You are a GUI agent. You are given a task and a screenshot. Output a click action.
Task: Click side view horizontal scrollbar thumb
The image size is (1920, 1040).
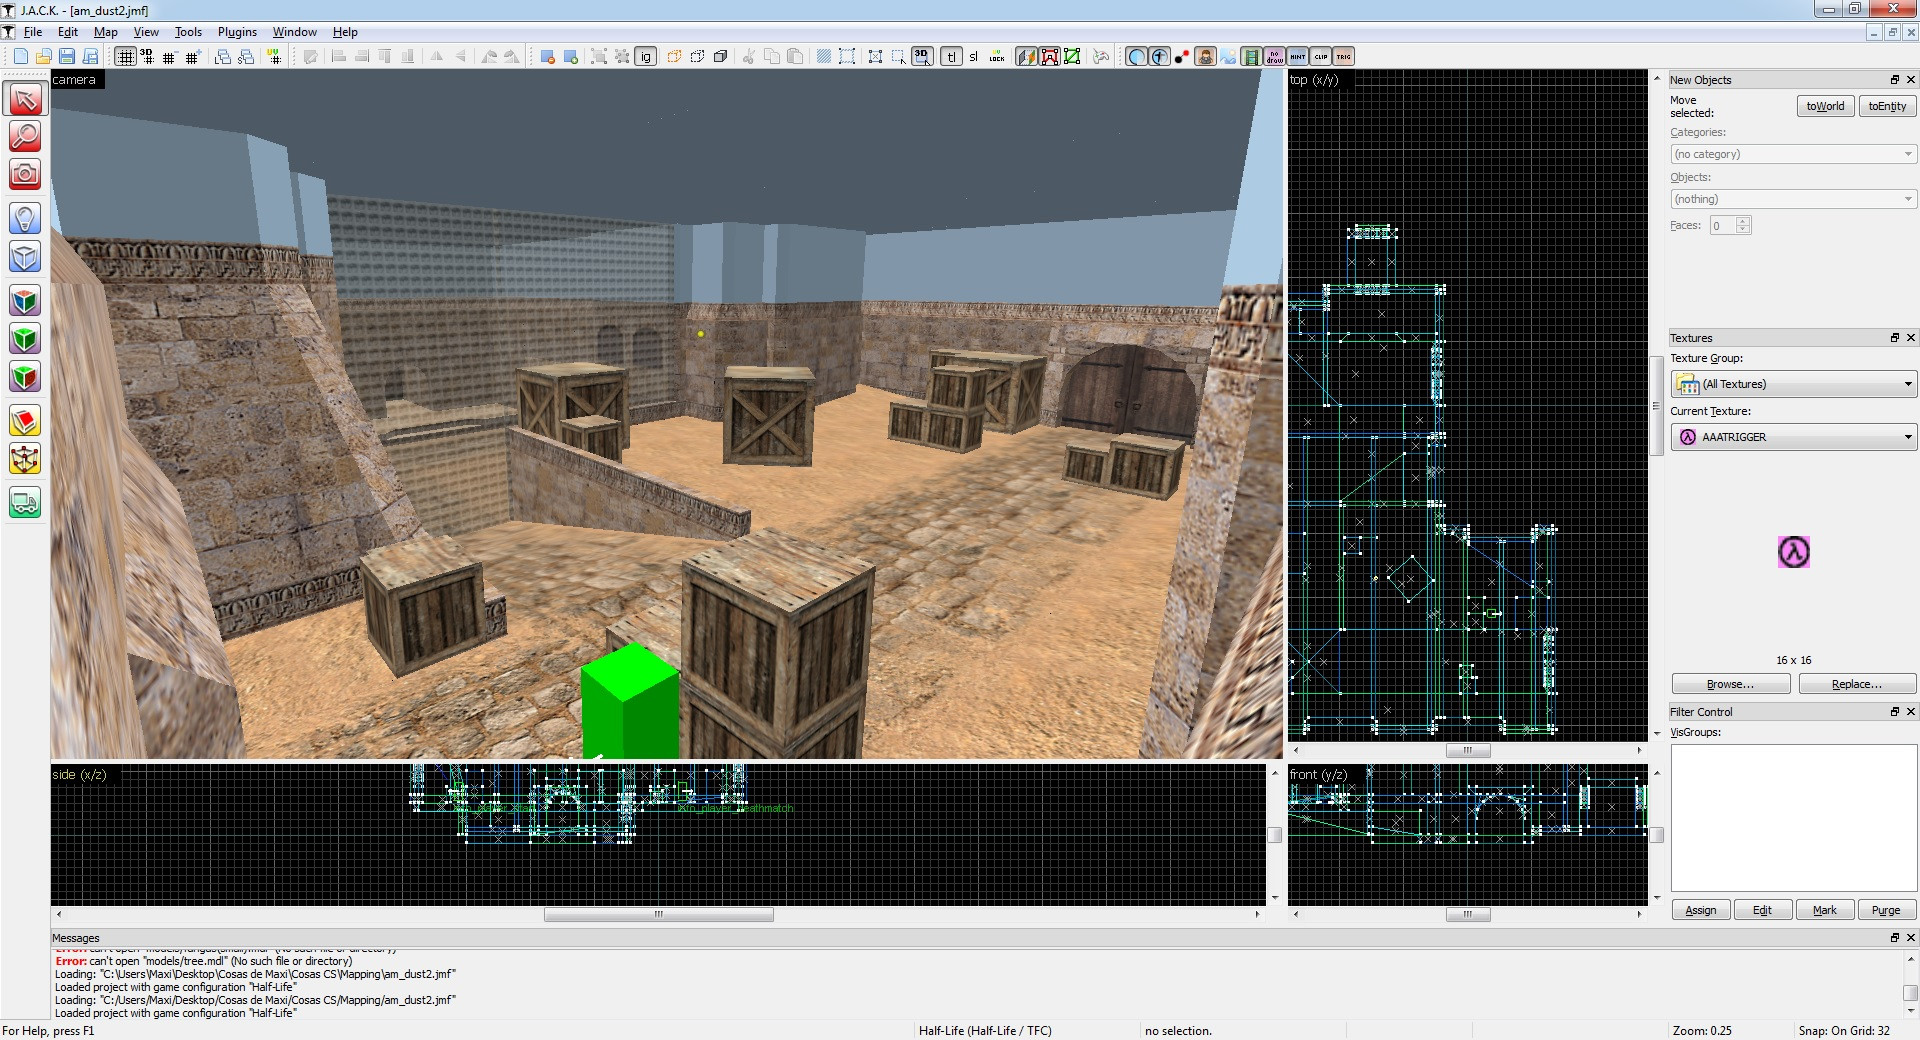[658, 914]
